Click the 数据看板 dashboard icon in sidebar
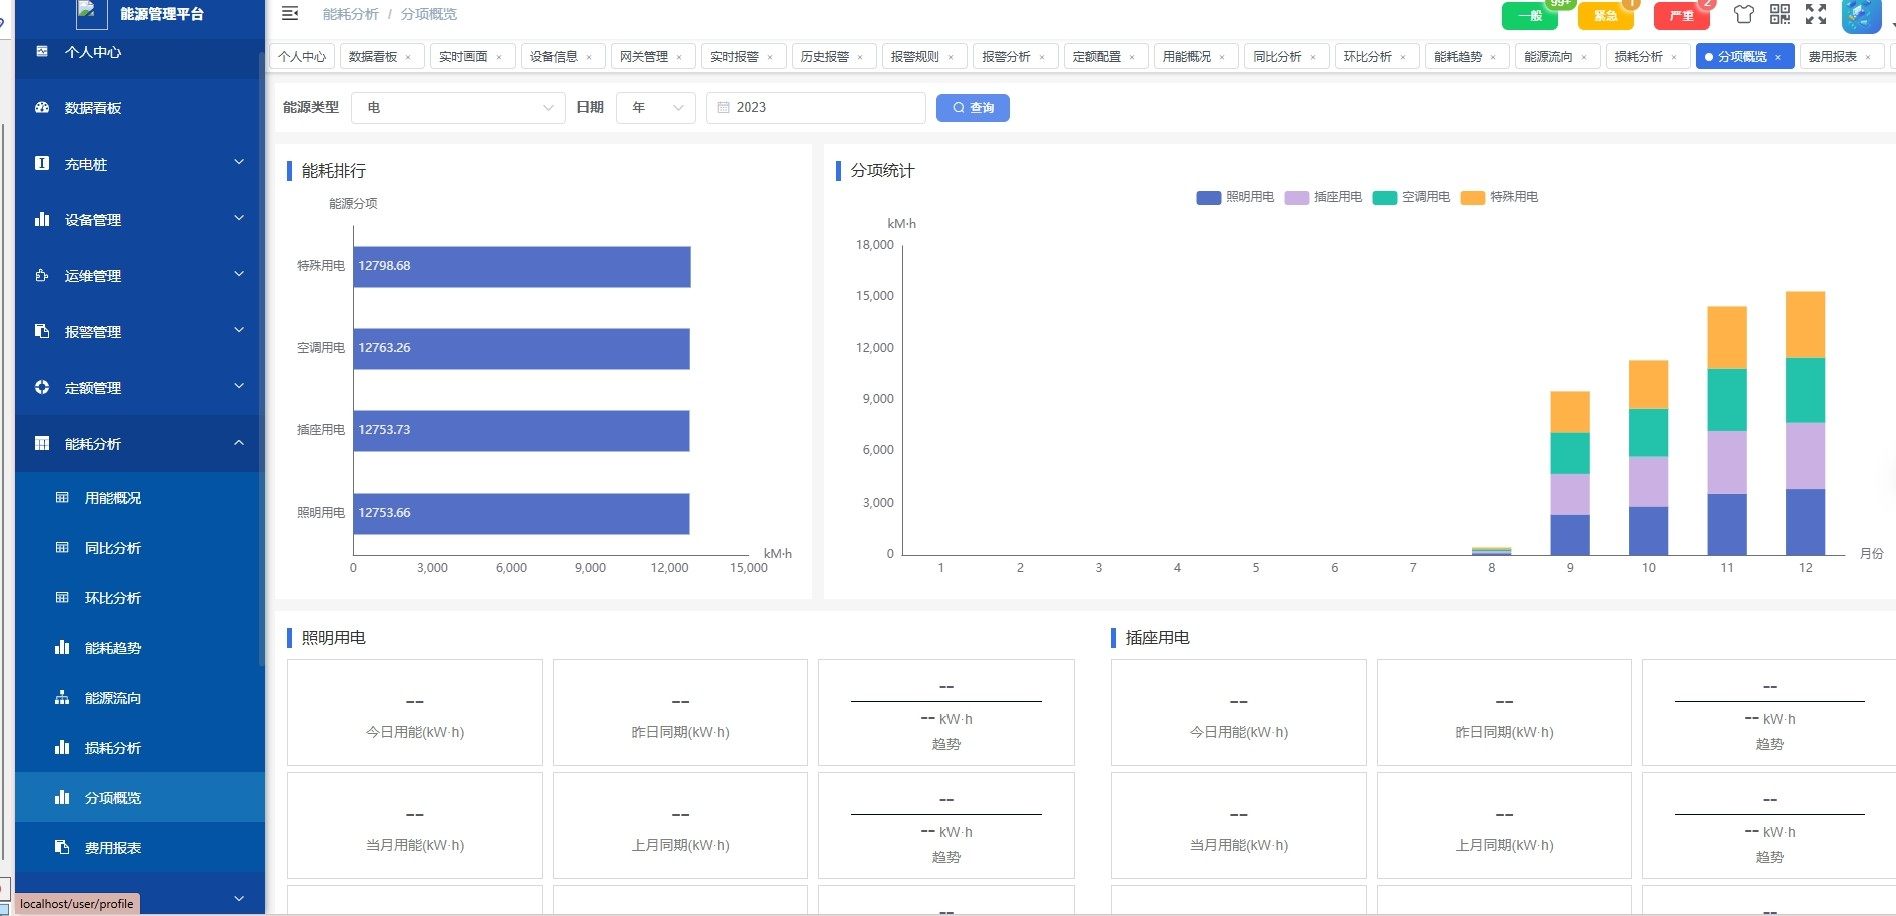The height and width of the screenshot is (916, 1896). pos(42,108)
